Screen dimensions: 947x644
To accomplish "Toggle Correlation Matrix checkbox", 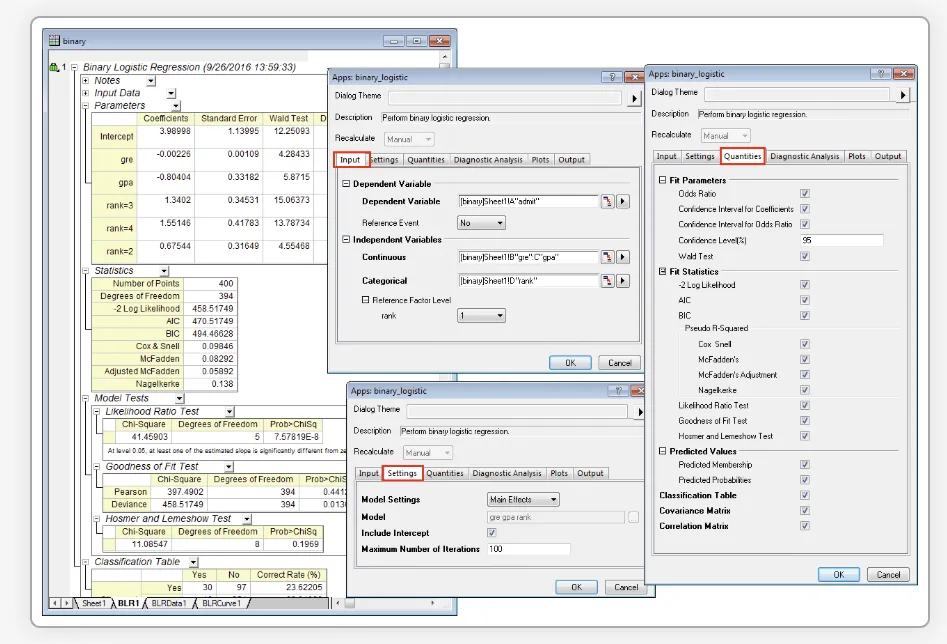I will (x=804, y=526).
